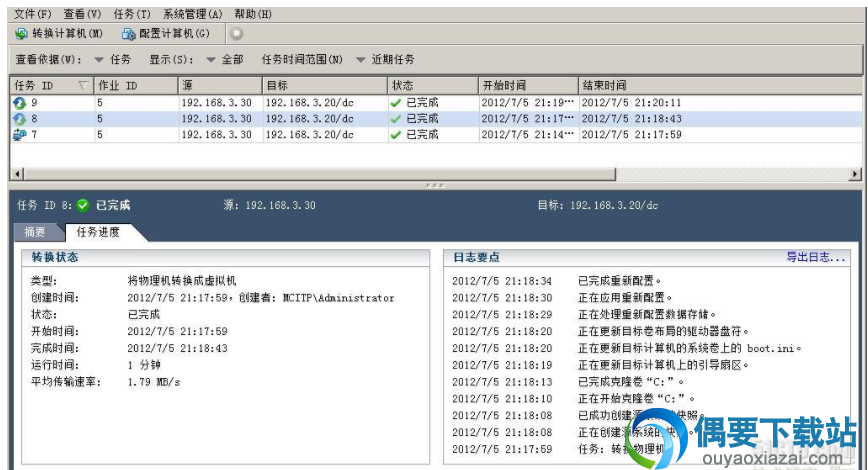The width and height of the screenshot is (868, 470).
Task: Click the horizontal scrollbar thumb
Action: [x=319, y=174]
